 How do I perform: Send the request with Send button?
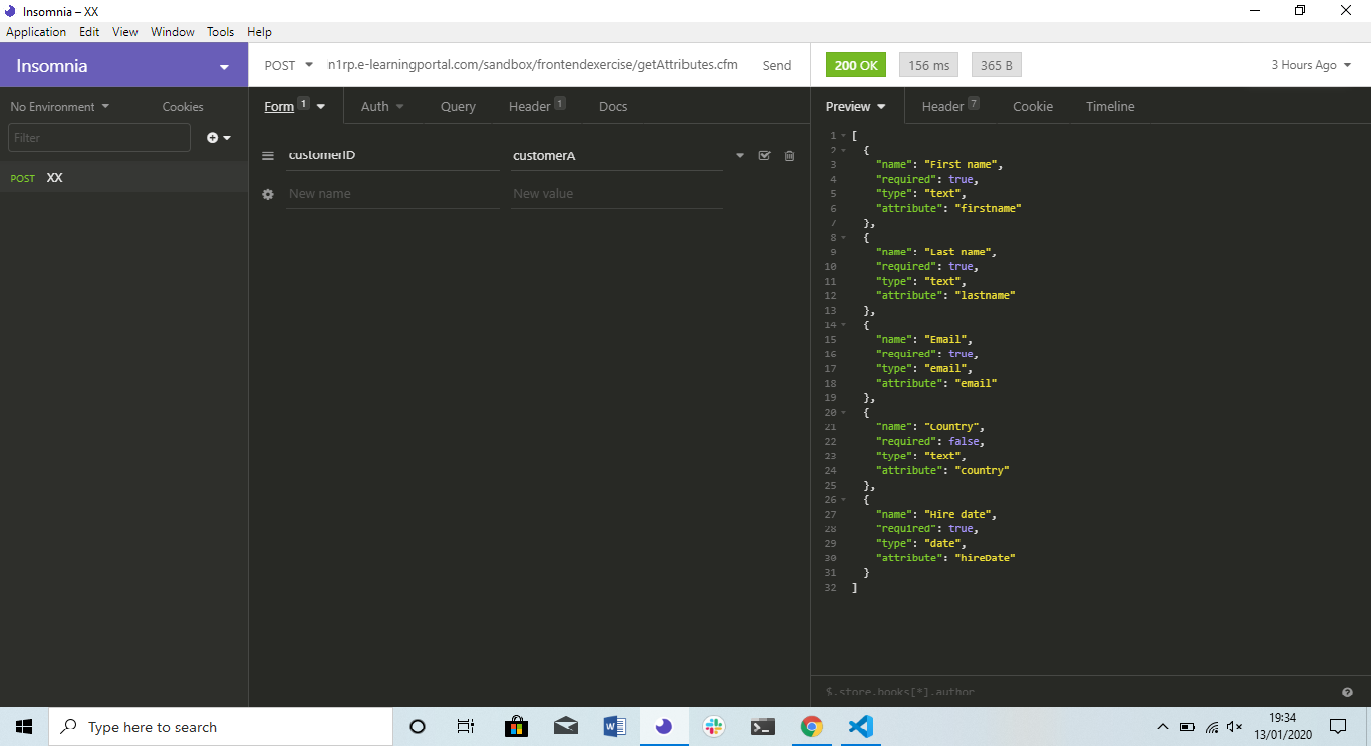(x=777, y=65)
